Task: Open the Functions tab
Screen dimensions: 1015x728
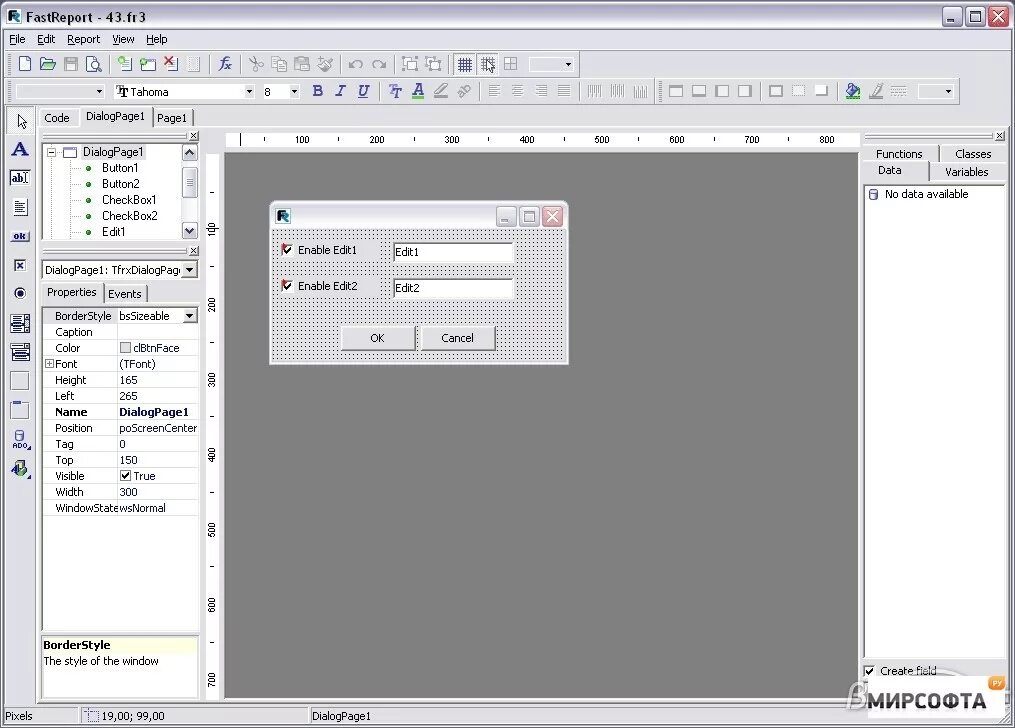Action: point(899,154)
